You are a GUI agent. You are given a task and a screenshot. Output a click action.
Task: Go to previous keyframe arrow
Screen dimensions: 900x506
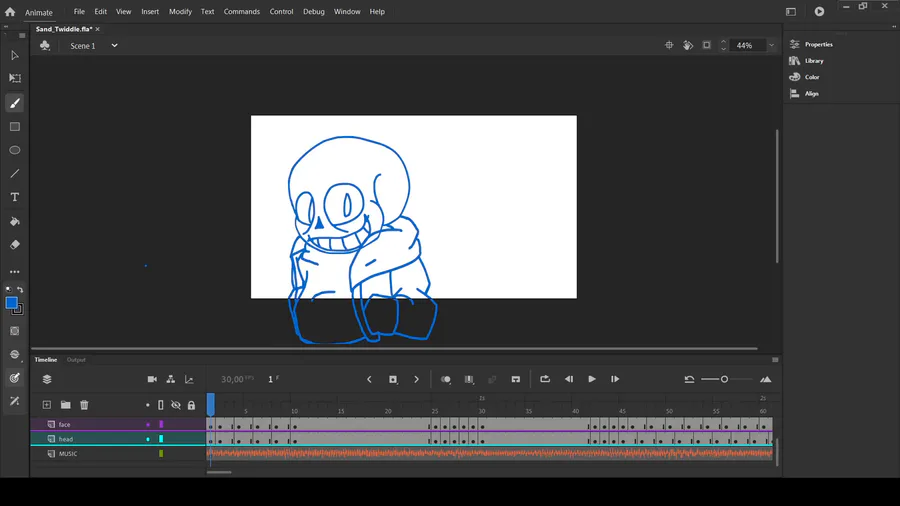tap(369, 379)
